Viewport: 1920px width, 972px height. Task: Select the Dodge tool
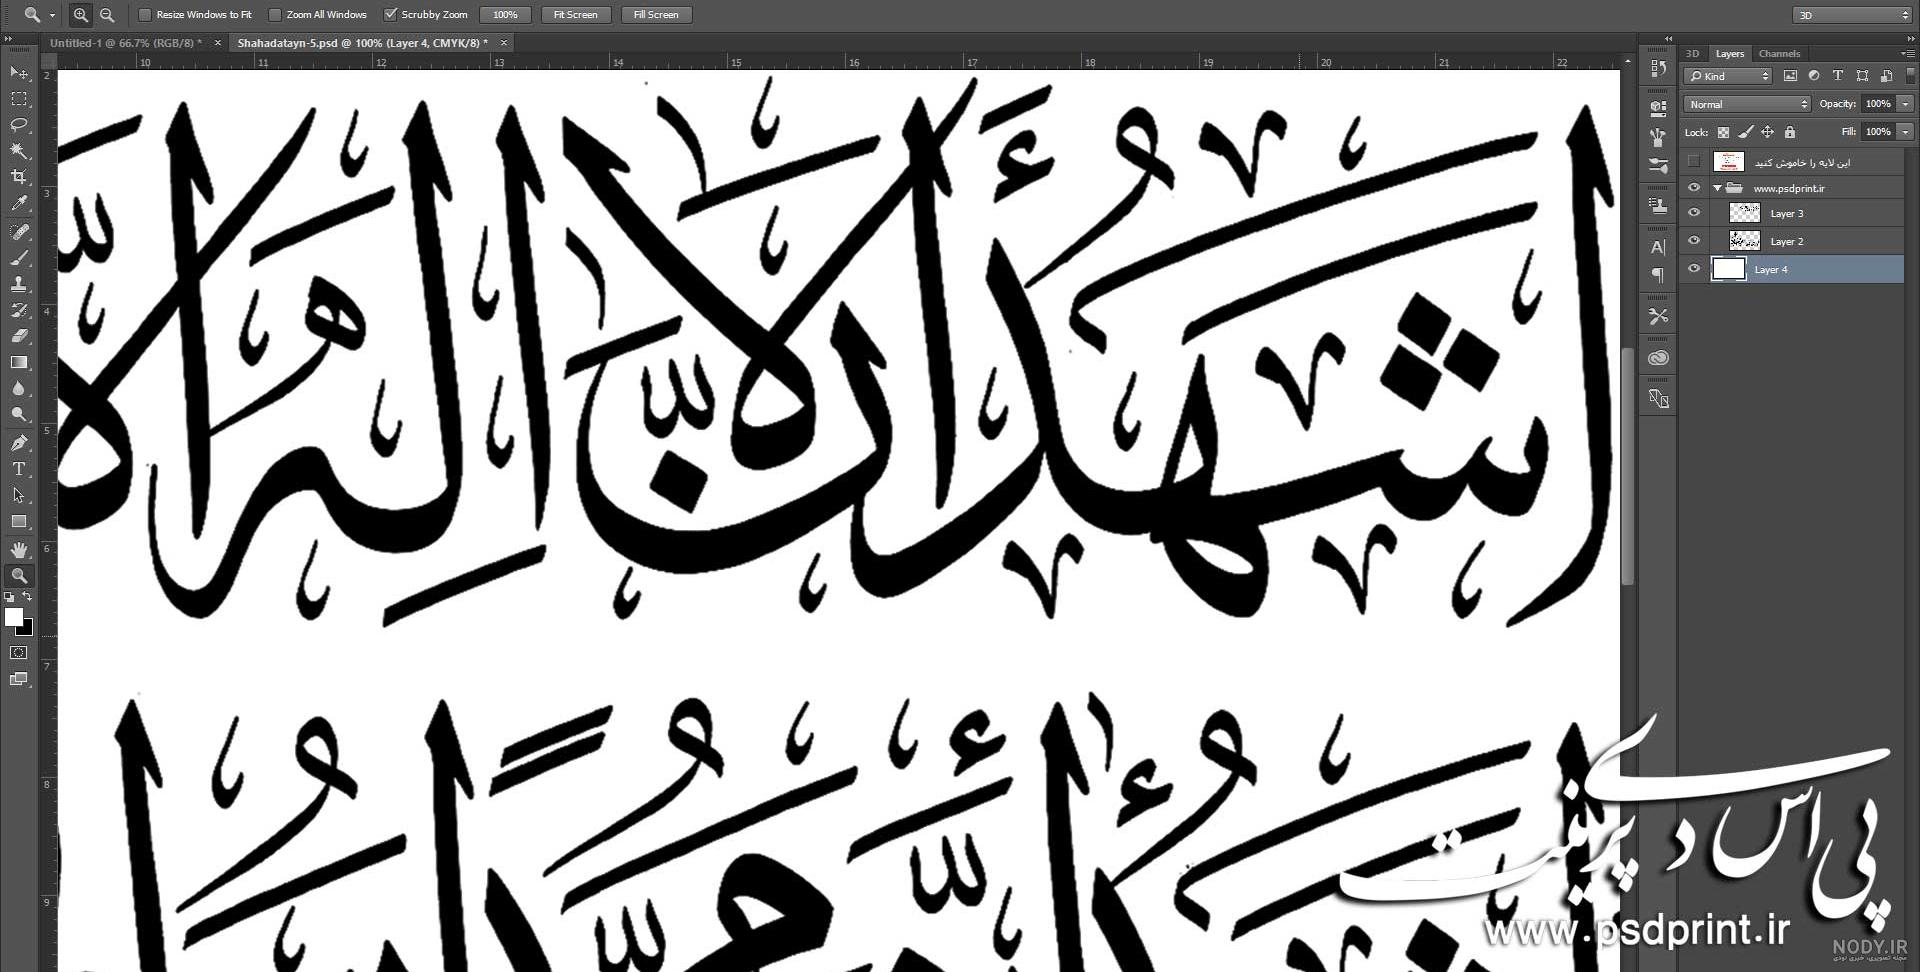coord(19,414)
